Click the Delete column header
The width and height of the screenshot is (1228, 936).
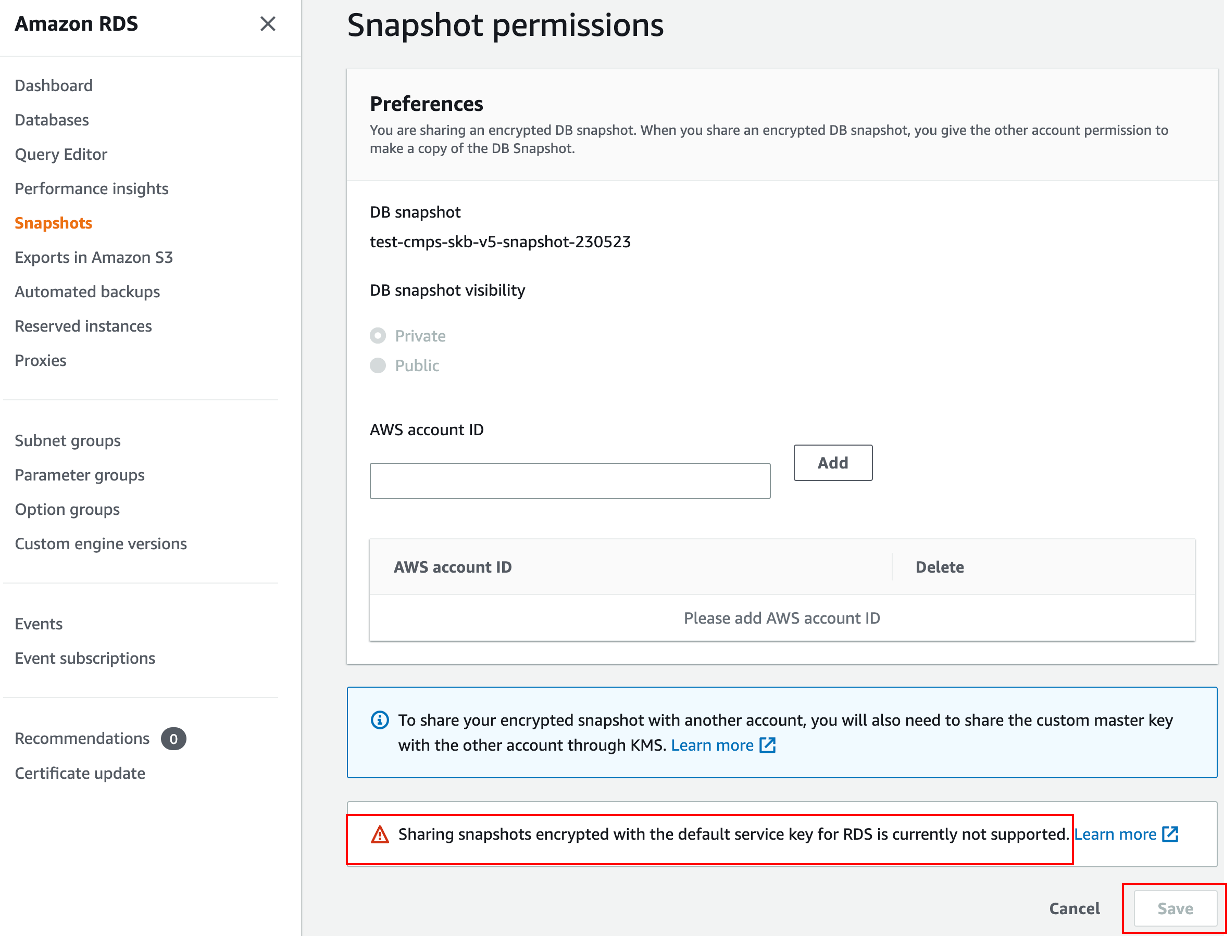940,567
